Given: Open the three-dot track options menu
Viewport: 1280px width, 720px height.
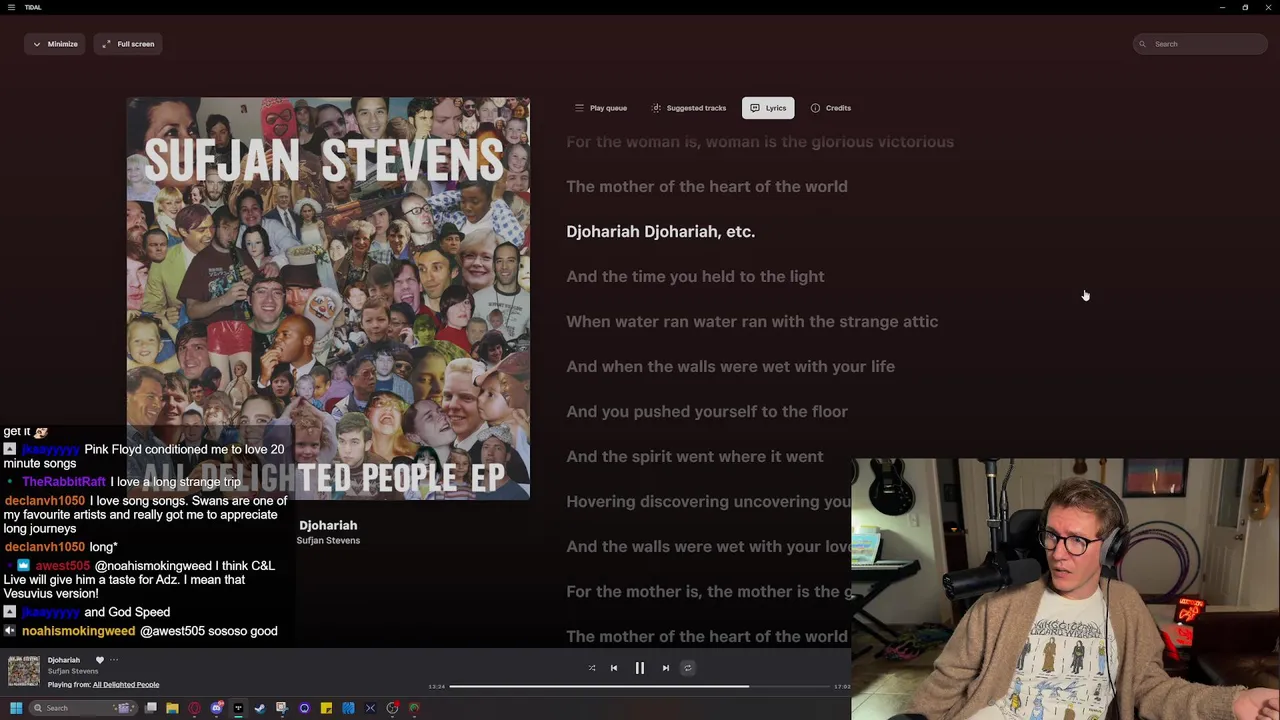Looking at the screenshot, I should click(114, 660).
